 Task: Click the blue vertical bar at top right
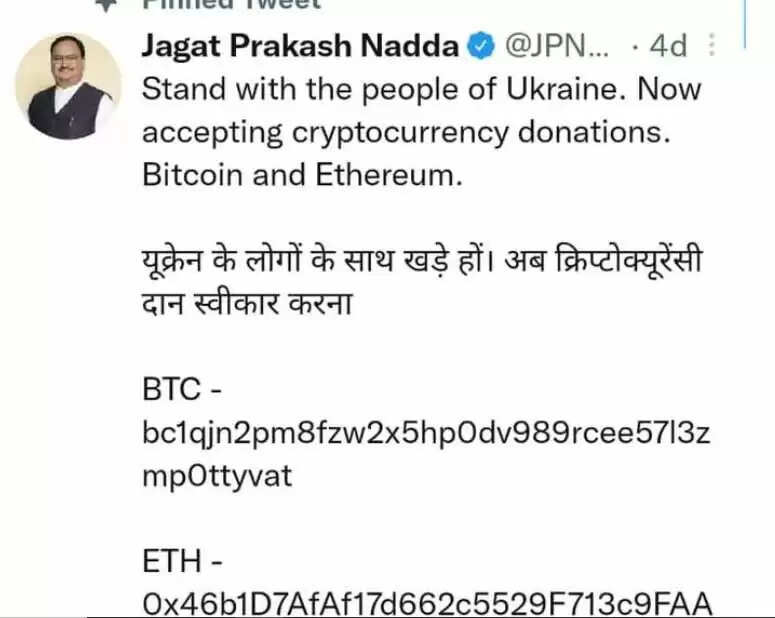(744, 24)
